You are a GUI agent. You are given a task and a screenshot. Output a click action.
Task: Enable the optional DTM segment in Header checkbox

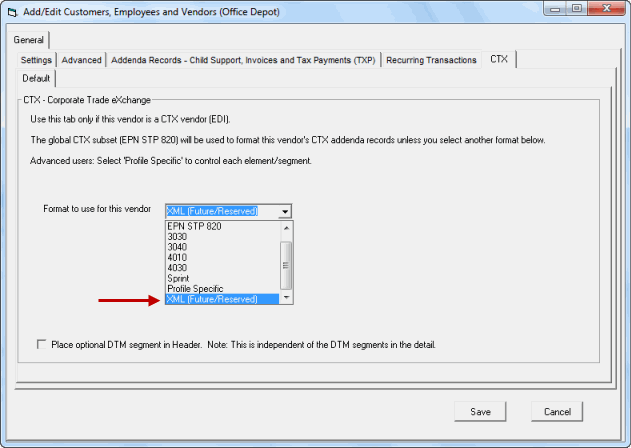coord(41,345)
